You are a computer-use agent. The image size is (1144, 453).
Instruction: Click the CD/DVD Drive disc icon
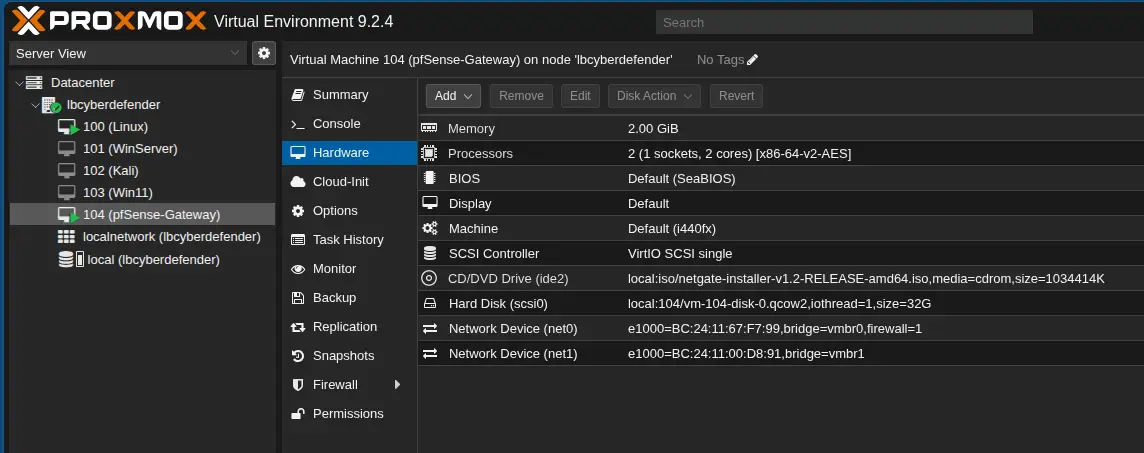(429, 278)
